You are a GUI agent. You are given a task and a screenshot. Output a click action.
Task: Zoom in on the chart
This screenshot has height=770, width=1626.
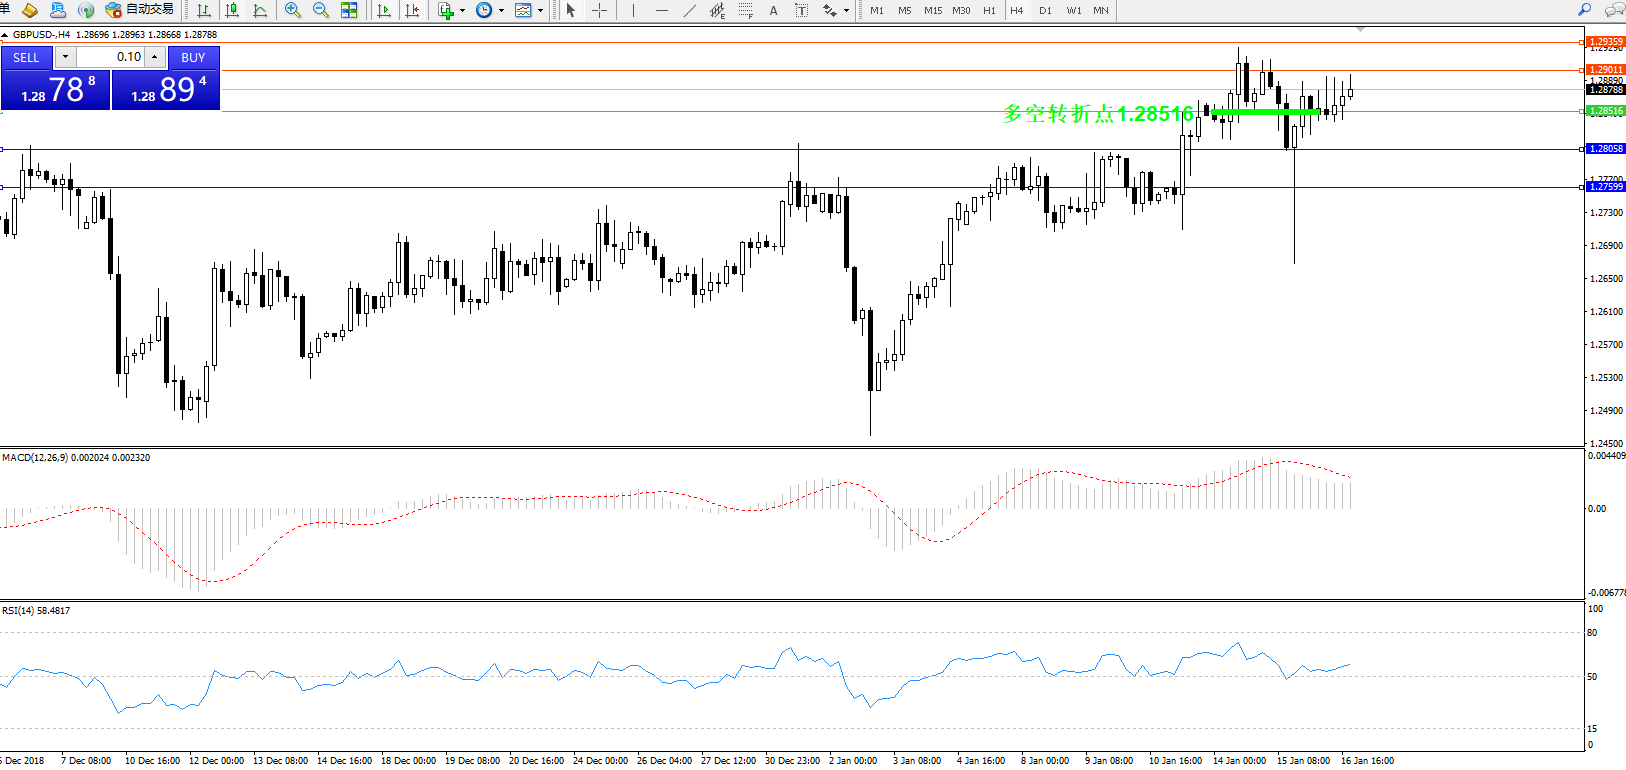click(x=292, y=10)
